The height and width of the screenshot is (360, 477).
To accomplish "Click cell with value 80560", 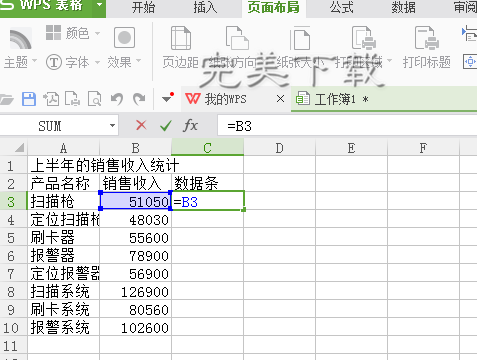I will pos(136,309).
